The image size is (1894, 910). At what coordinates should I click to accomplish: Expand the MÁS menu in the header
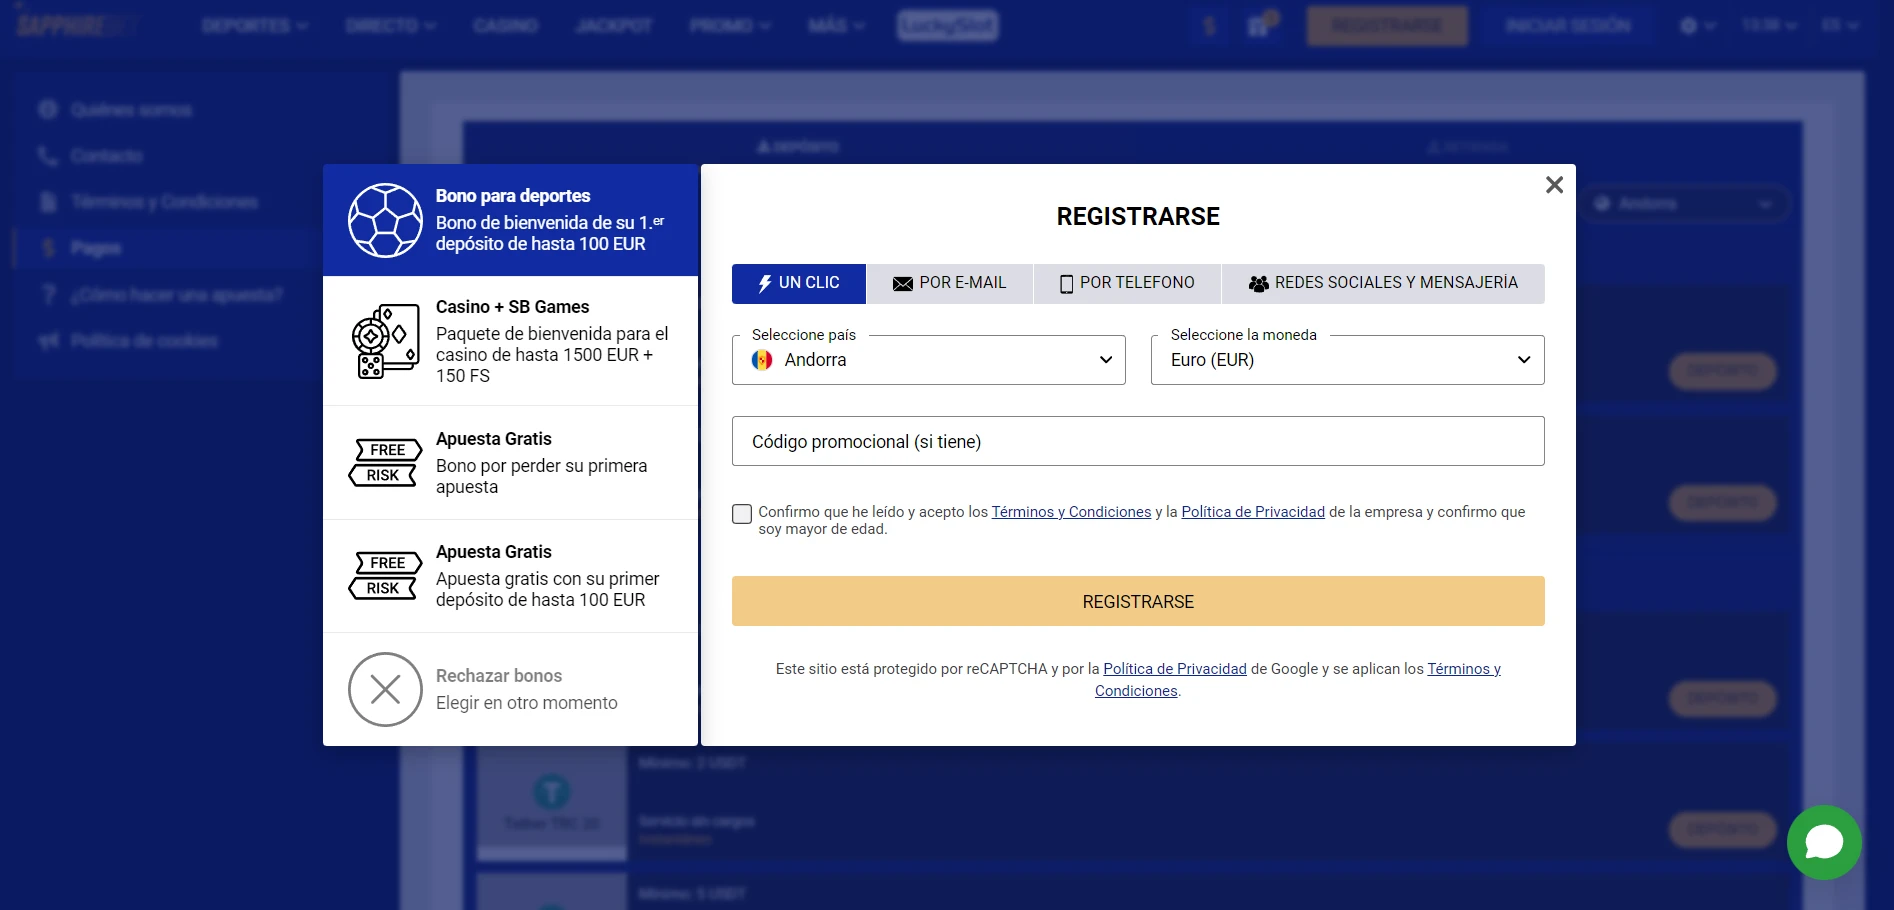coord(837,26)
